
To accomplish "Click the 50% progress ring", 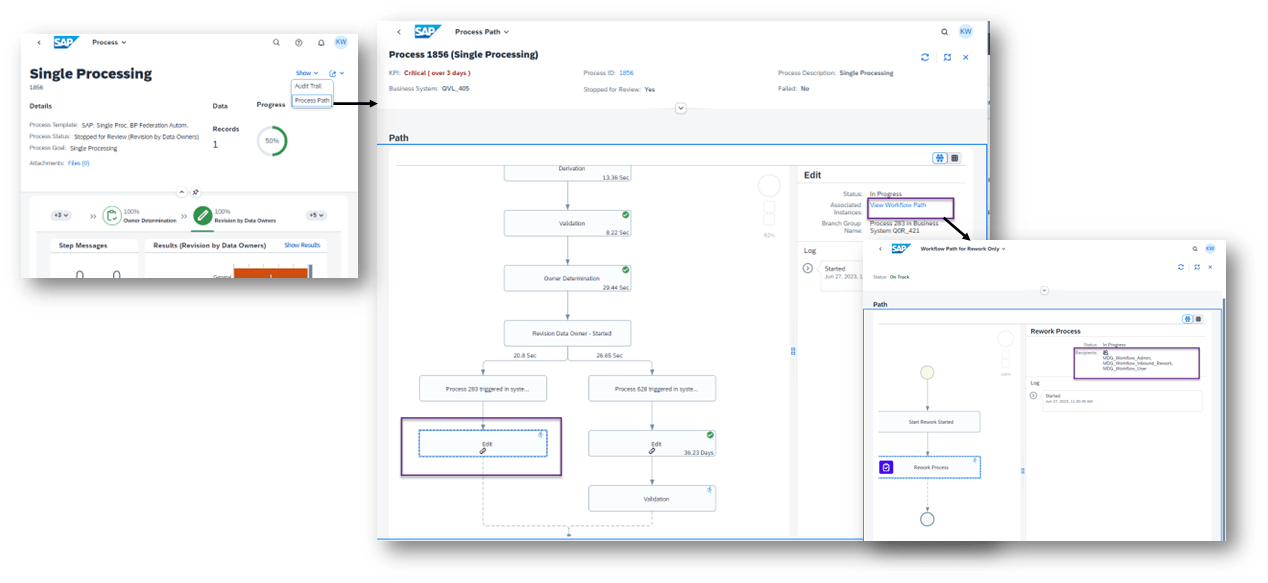I will (272, 140).
